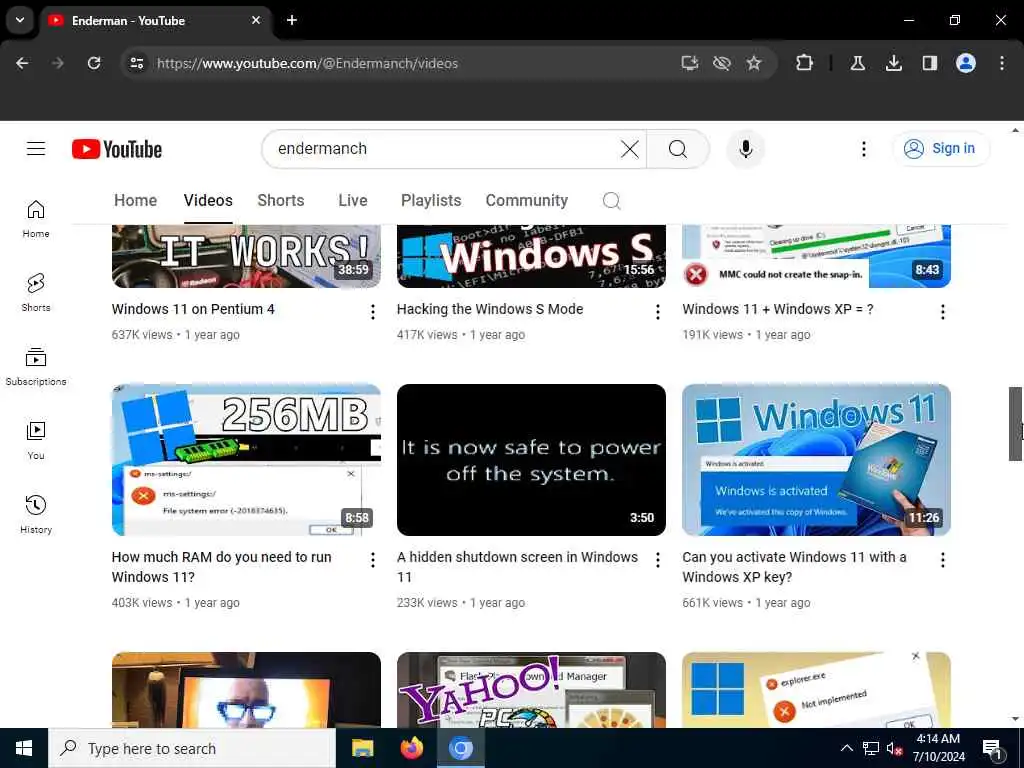Switch to the Playlists tab

tap(431, 200)
